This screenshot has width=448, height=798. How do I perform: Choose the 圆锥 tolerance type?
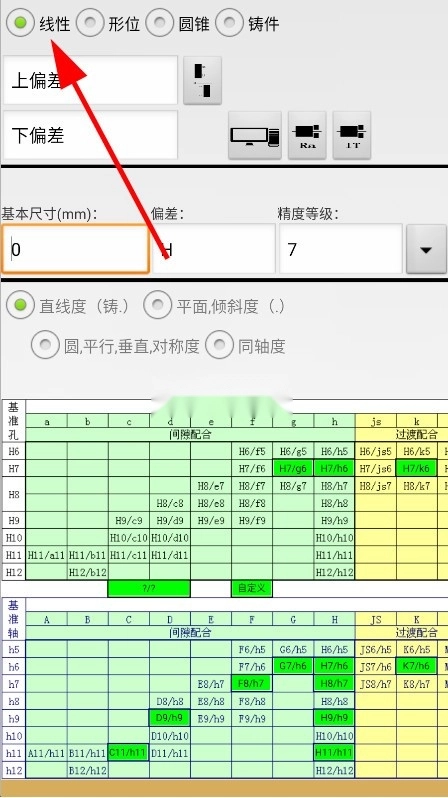[x=160, y=23]
